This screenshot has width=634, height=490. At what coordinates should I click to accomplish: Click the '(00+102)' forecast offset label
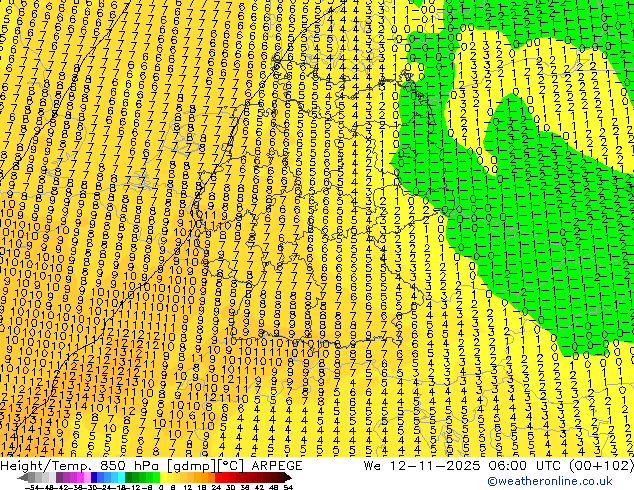tap(602, 466)
